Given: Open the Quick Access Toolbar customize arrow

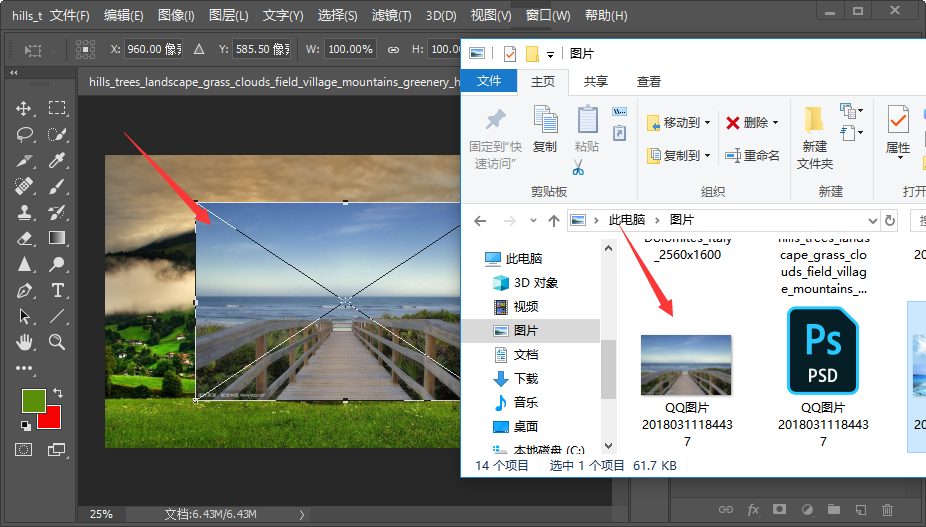Looking at the screenshot, I should click(550, 54).
